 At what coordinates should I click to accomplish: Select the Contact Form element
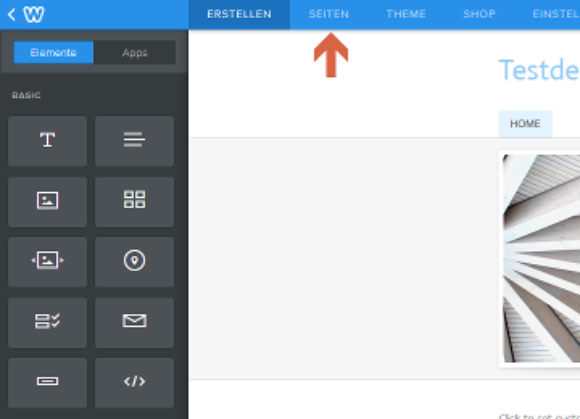pyautogui.click(x=47, y=322)
